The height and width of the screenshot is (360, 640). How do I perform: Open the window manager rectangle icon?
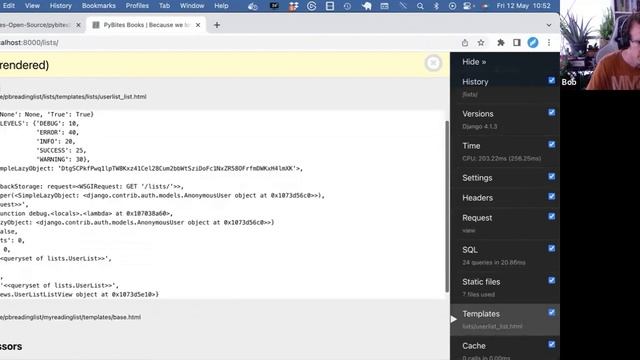pyautogui.click(x=330, y=6)
